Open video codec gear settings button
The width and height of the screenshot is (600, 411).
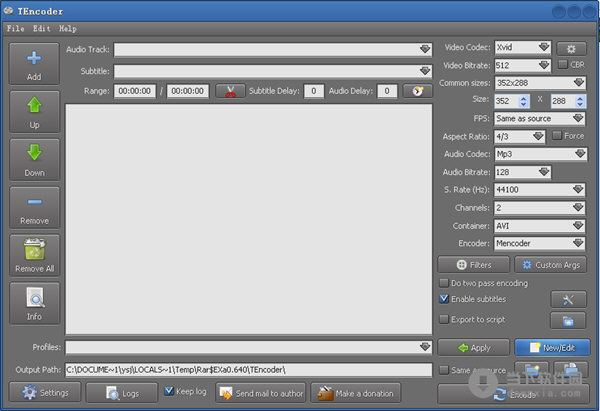click(571, 49)
